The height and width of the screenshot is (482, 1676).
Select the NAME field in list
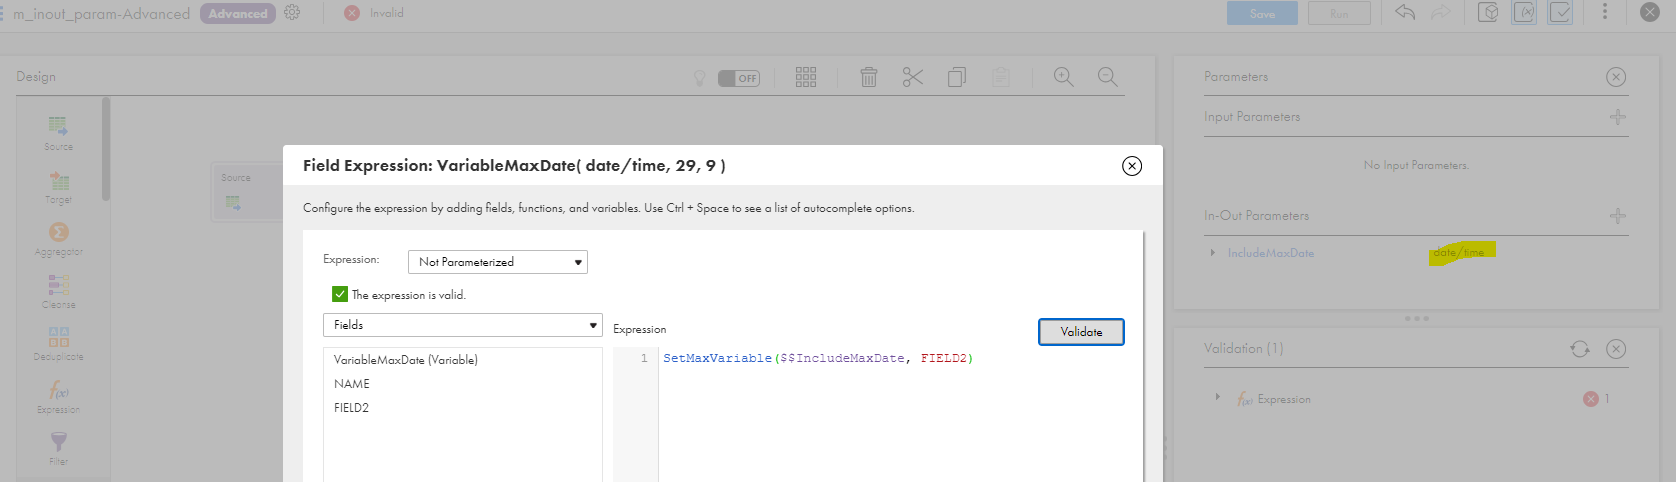point(352,384)
